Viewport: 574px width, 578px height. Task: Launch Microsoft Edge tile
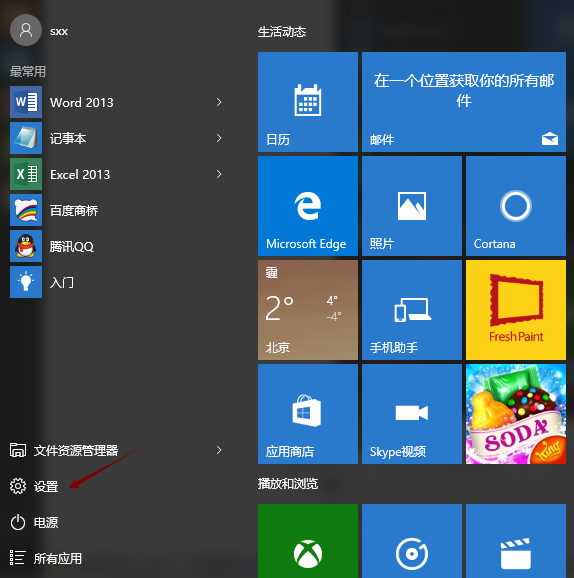[308, 206]
